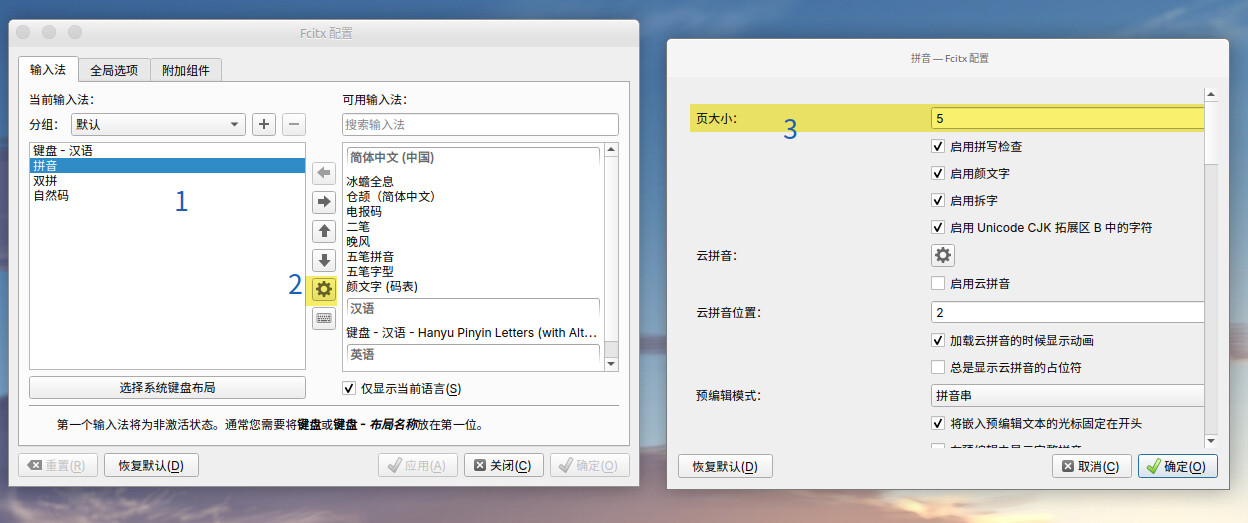Toggle 启用拼写检查 checkbox
The width and height of the screenshot is (1248, 523).
938,146
